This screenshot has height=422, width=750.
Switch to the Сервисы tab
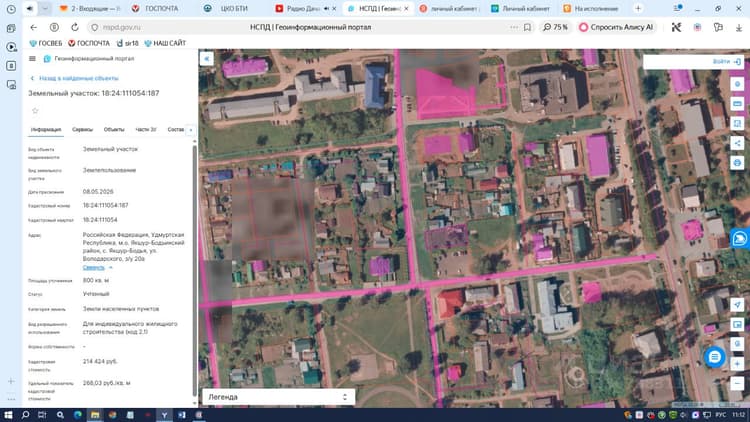(x=82, y=130)
